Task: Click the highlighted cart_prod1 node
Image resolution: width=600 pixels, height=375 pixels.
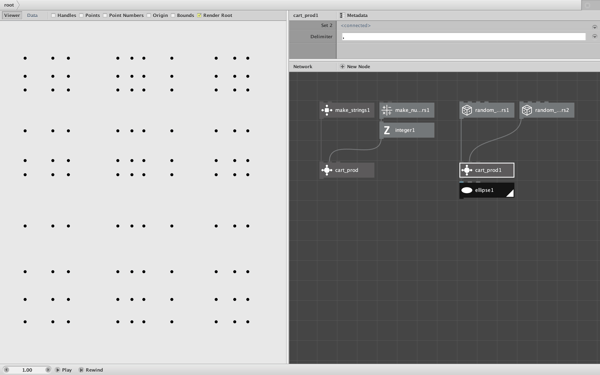Action: 487,170
